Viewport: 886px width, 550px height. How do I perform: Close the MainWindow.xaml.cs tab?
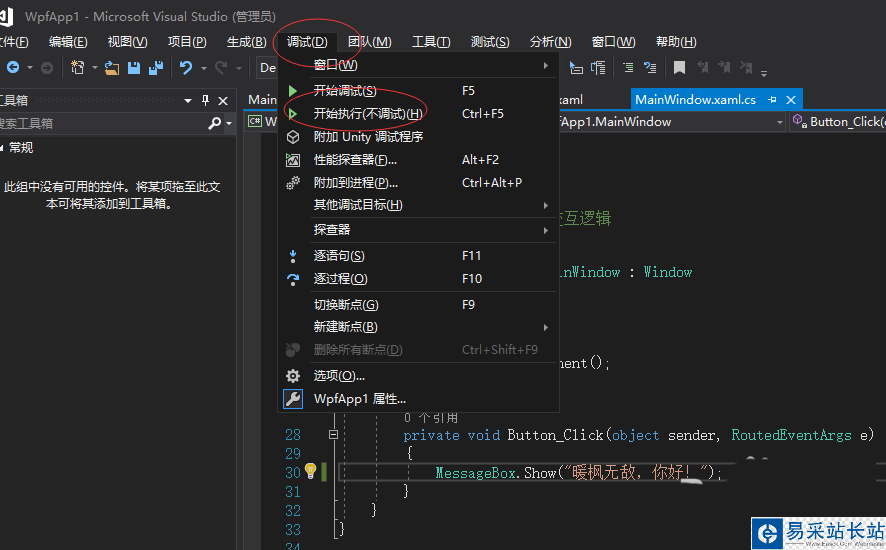[791, 100]
